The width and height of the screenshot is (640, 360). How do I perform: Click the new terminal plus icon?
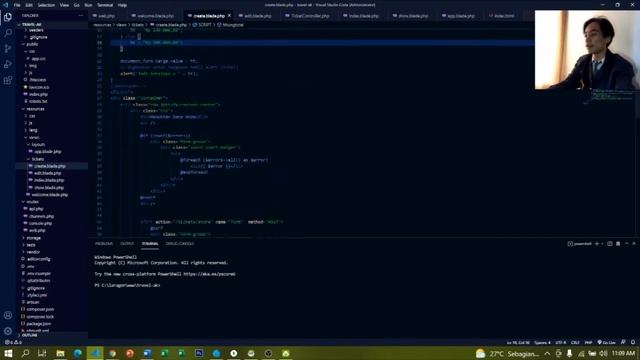click(597, 244)
